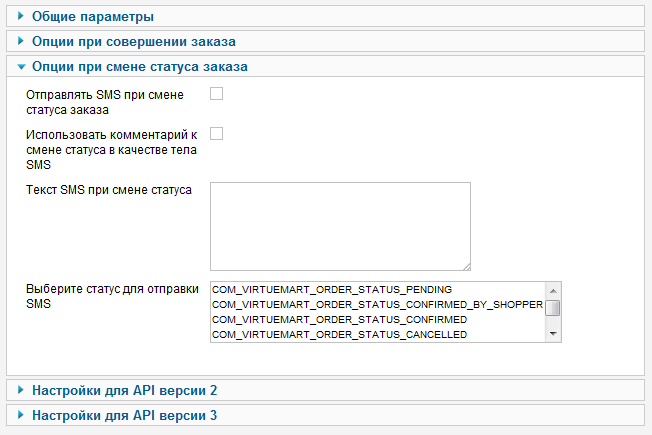Open the Общие параметры panel header
The height and width of the screenshot is (435, 652).
point(93,17)
